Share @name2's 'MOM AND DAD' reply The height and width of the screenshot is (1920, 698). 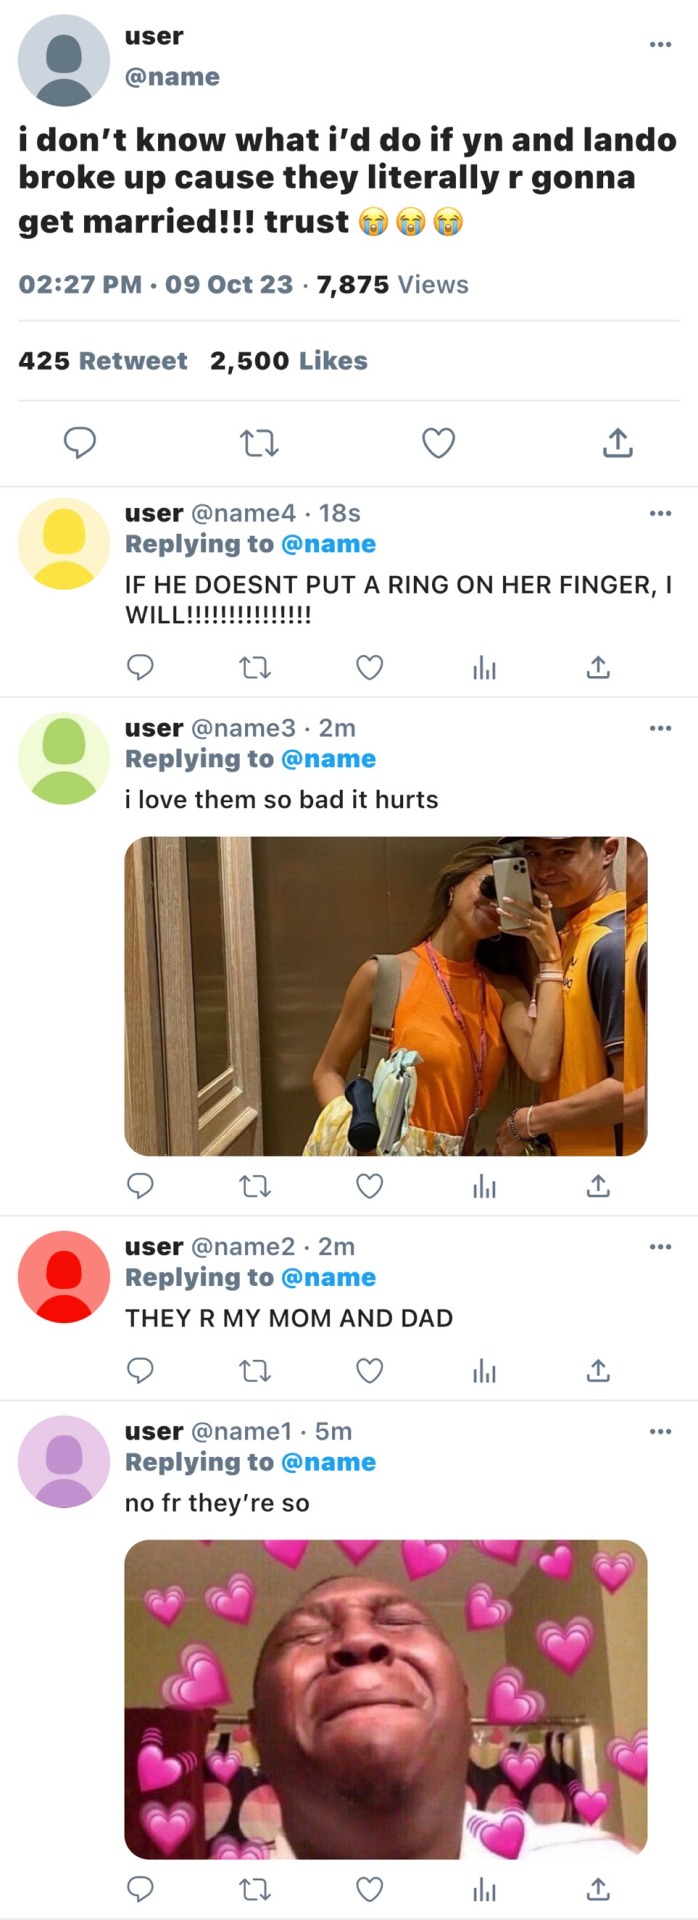(x=598, y=1370)
